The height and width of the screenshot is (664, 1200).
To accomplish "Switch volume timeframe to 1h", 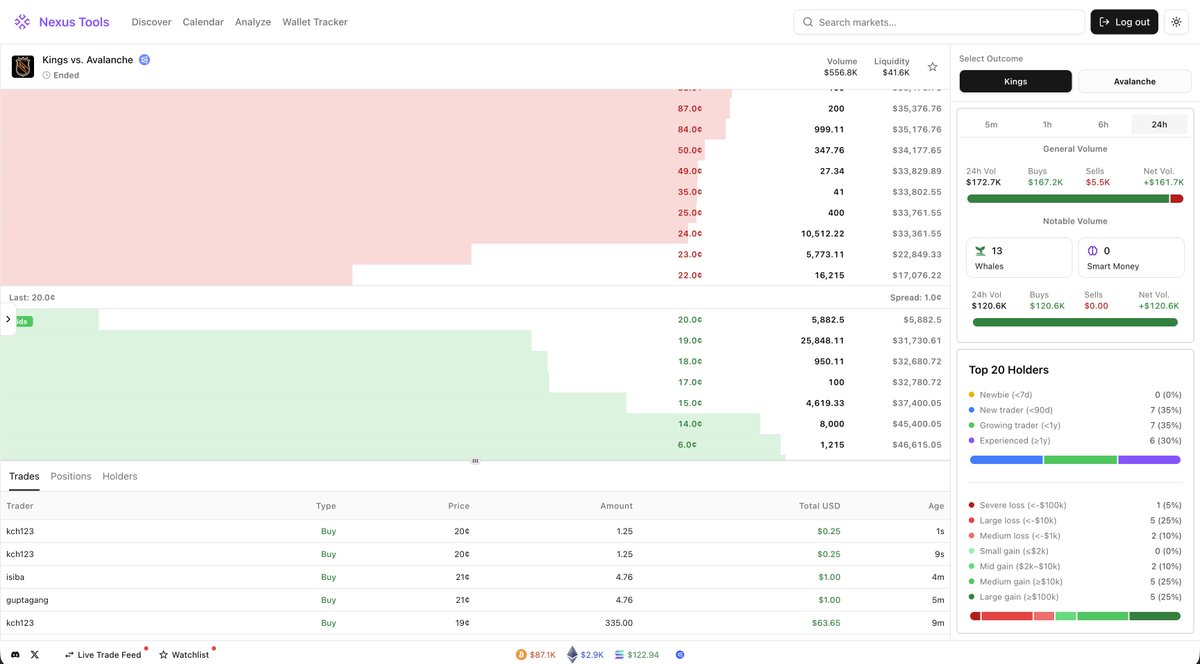I will coord(1047,125).
